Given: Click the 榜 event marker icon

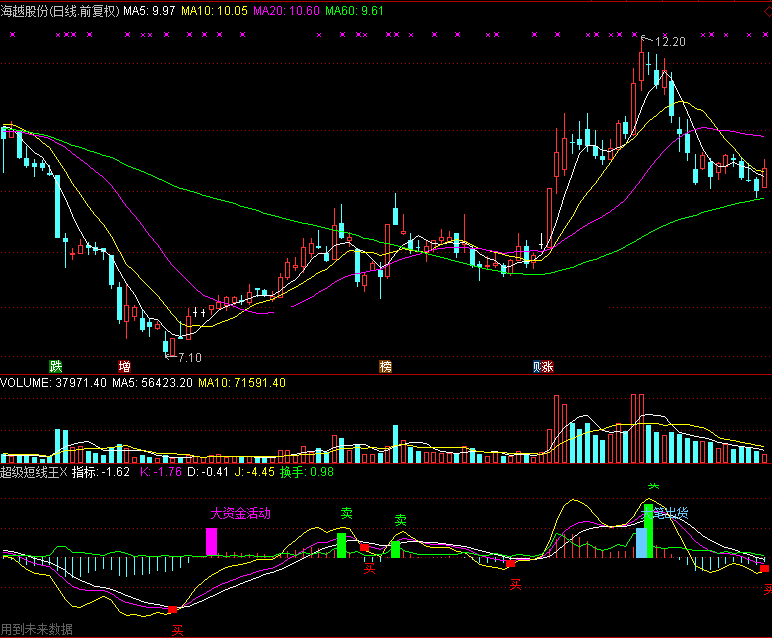Looking at the screenshot, I should pyautogui.click(x=385, y=366).
